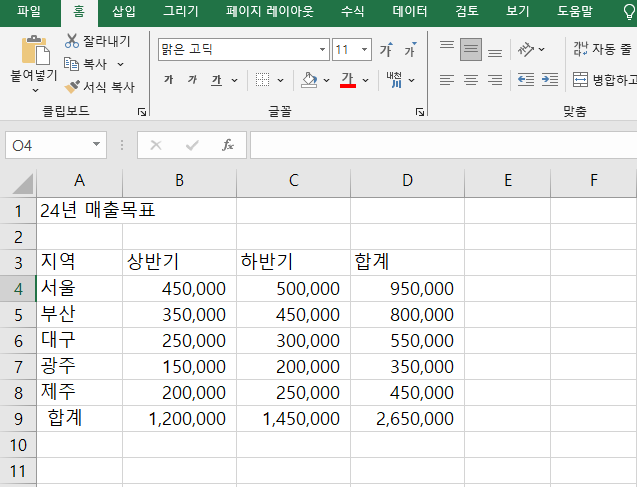Click the Format Painter (서식 복사) brush
Viewport: 637px width, 487px height.
(x=72, y=87)
